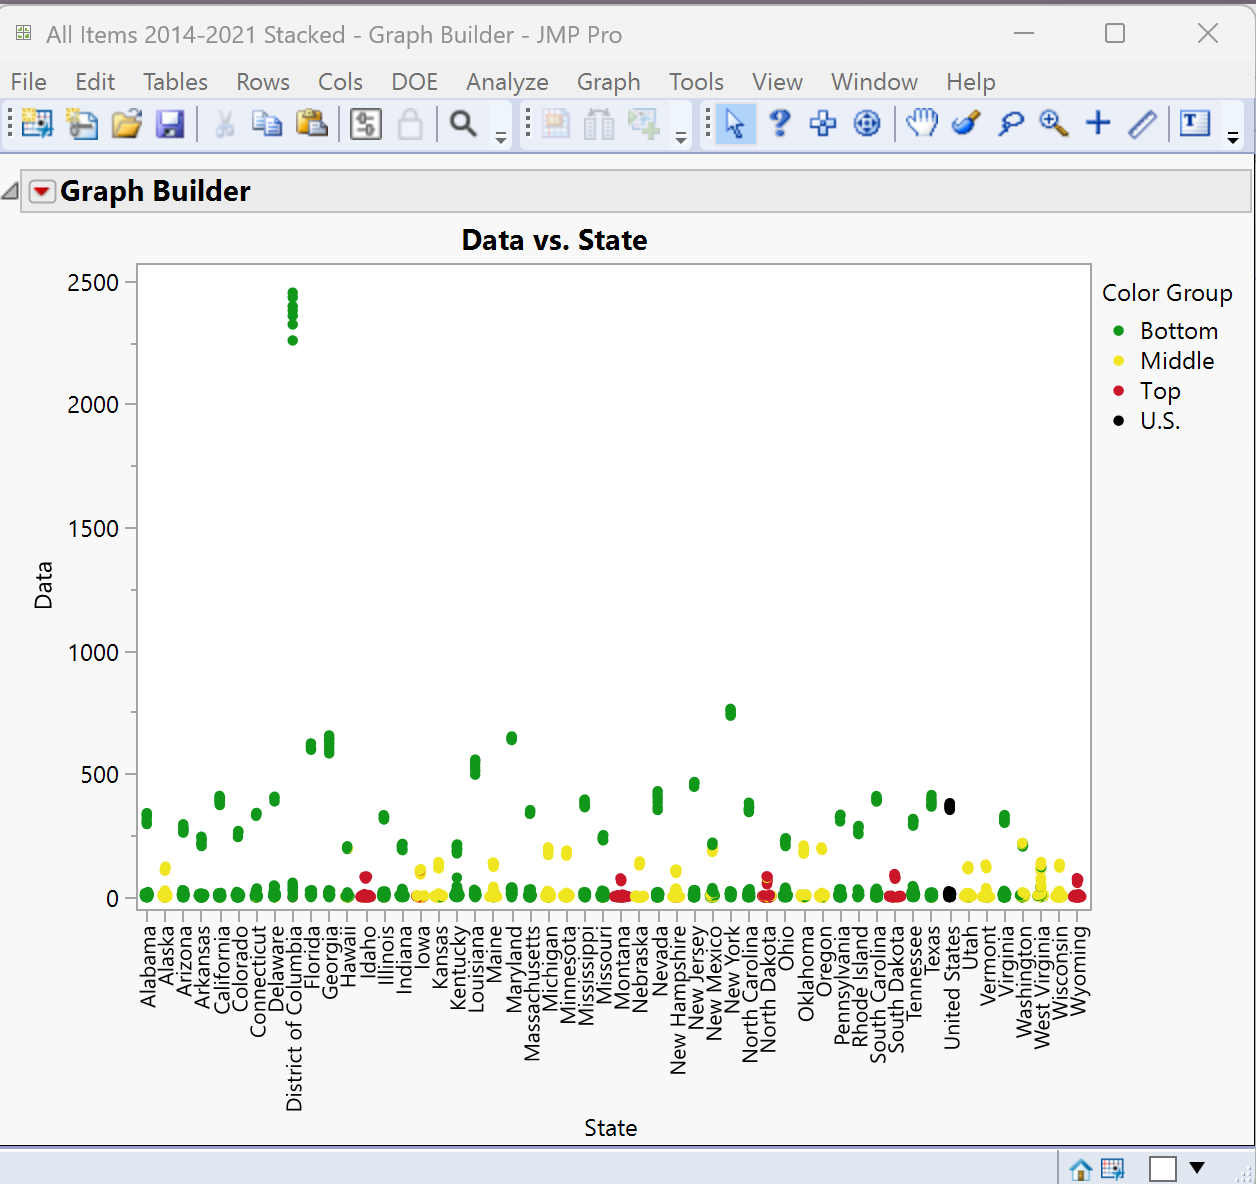Toggle the Middle group in the legend

click(x=1177, y=361)
